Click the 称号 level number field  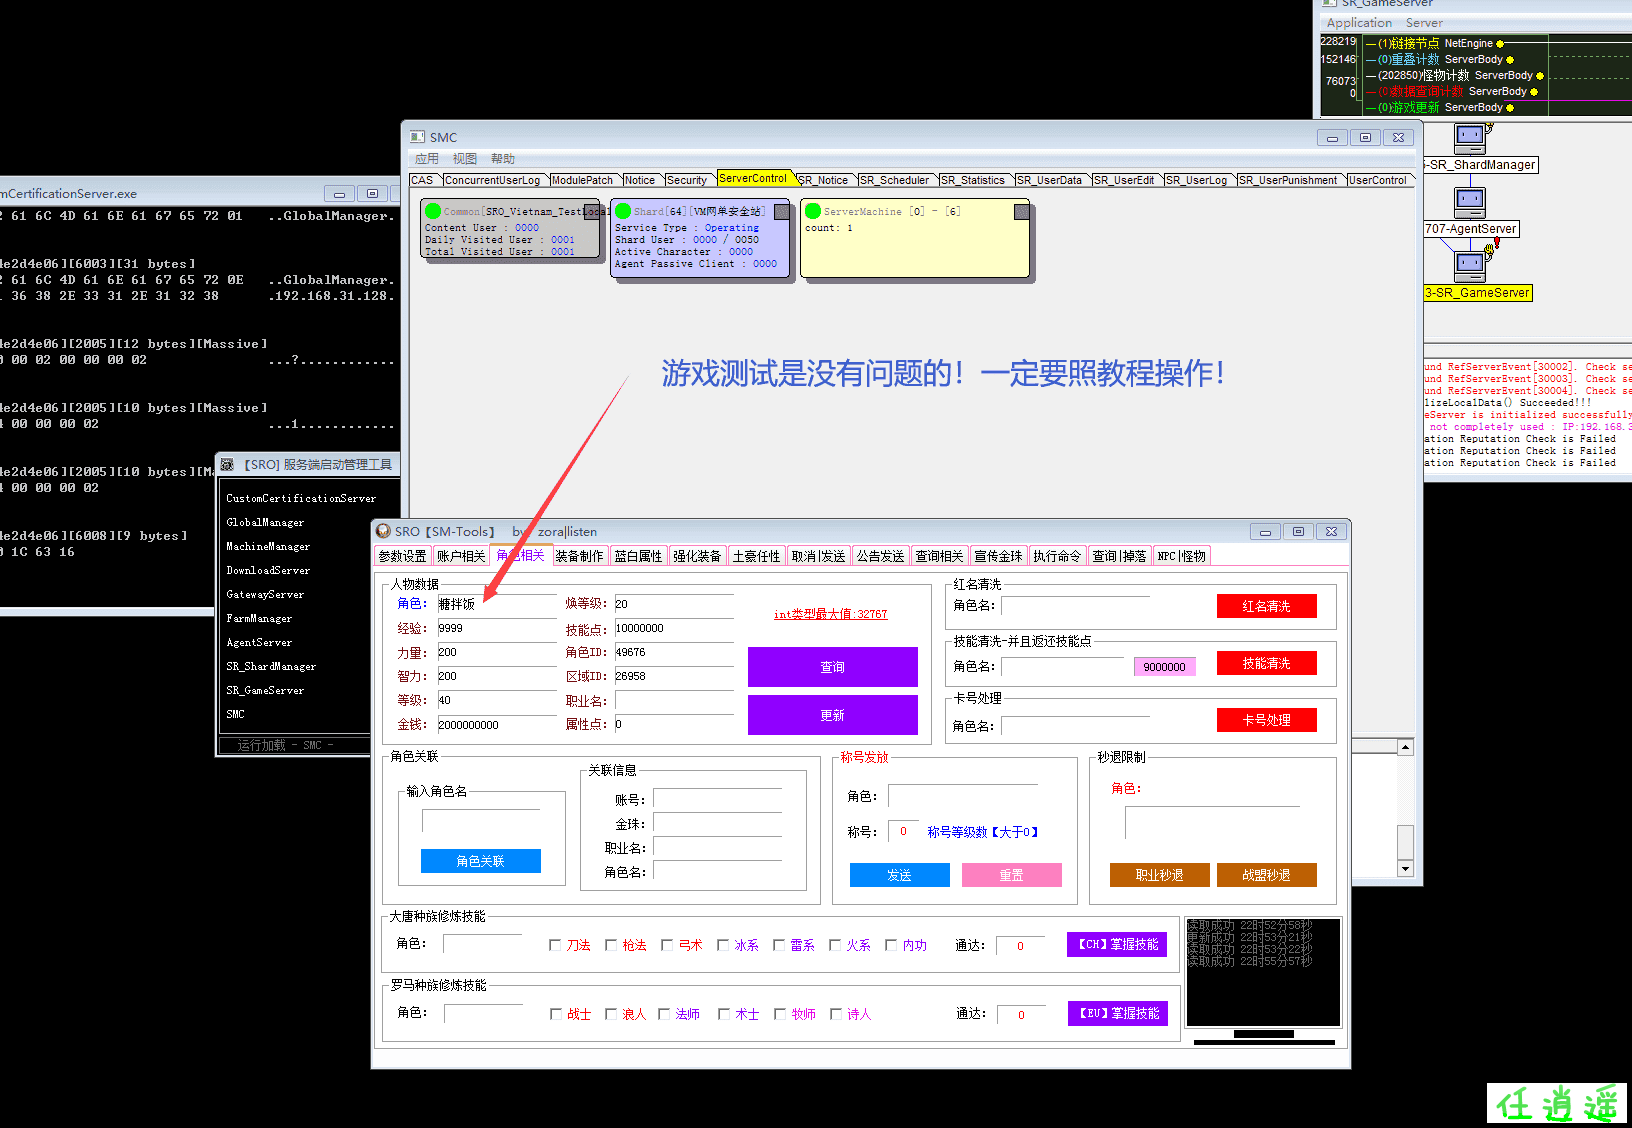point(904,832)
